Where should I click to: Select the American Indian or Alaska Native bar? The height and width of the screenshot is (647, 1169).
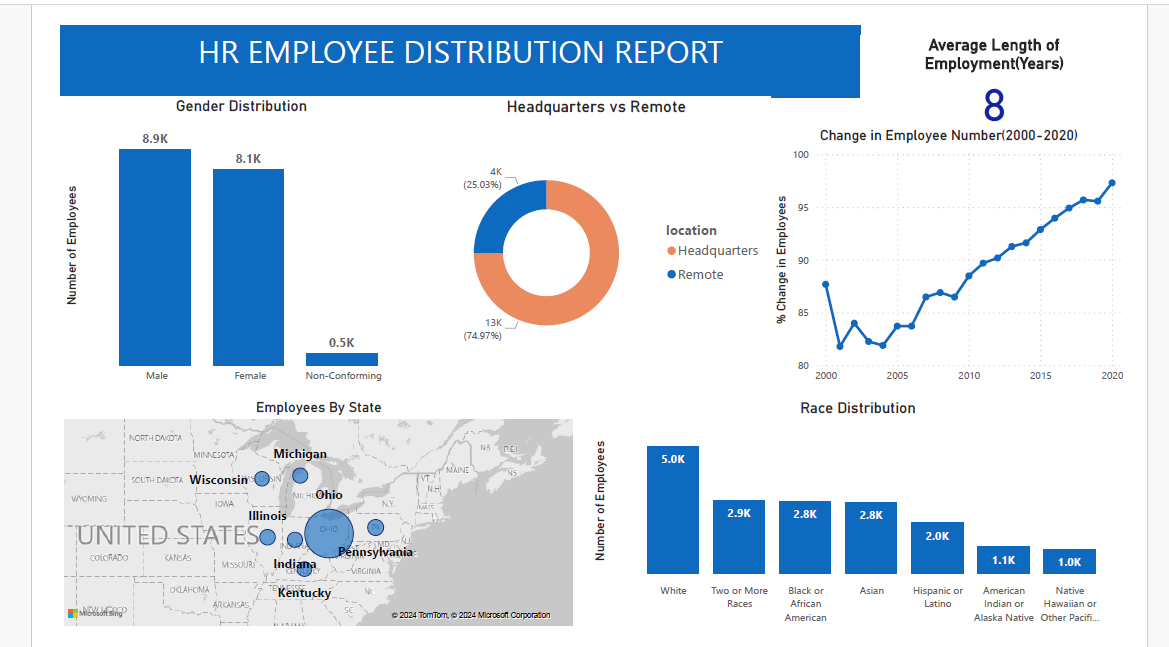click(1003, 560)
